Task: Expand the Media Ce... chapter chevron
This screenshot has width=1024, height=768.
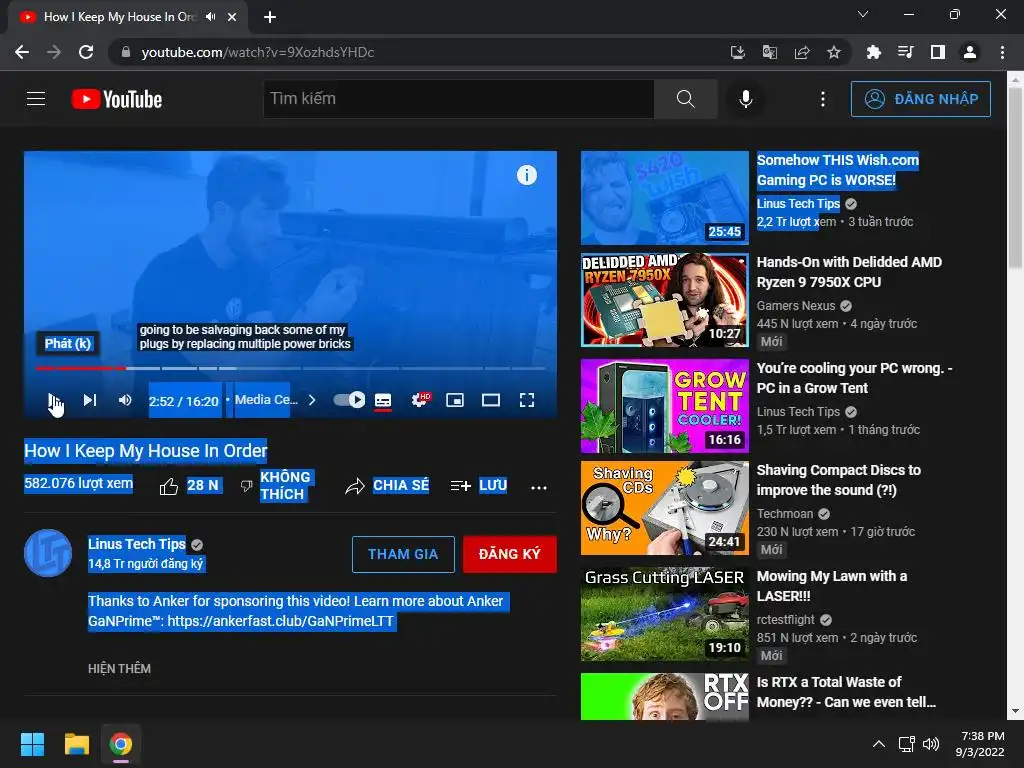Action: tap(312, 400)
